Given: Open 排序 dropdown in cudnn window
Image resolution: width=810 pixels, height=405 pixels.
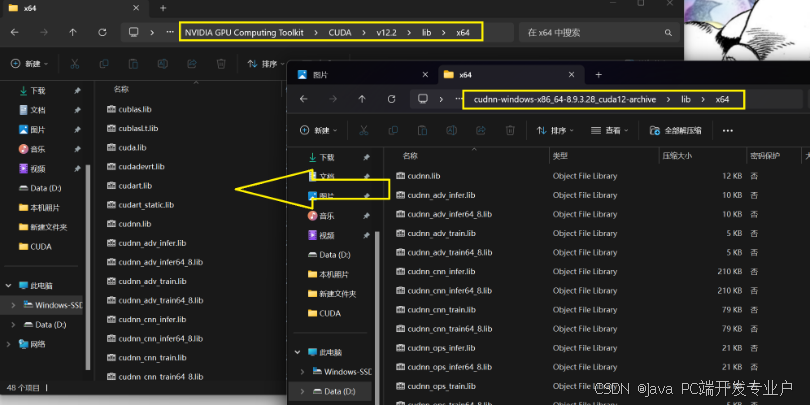Looking at the screenshot, I should 555,131.
